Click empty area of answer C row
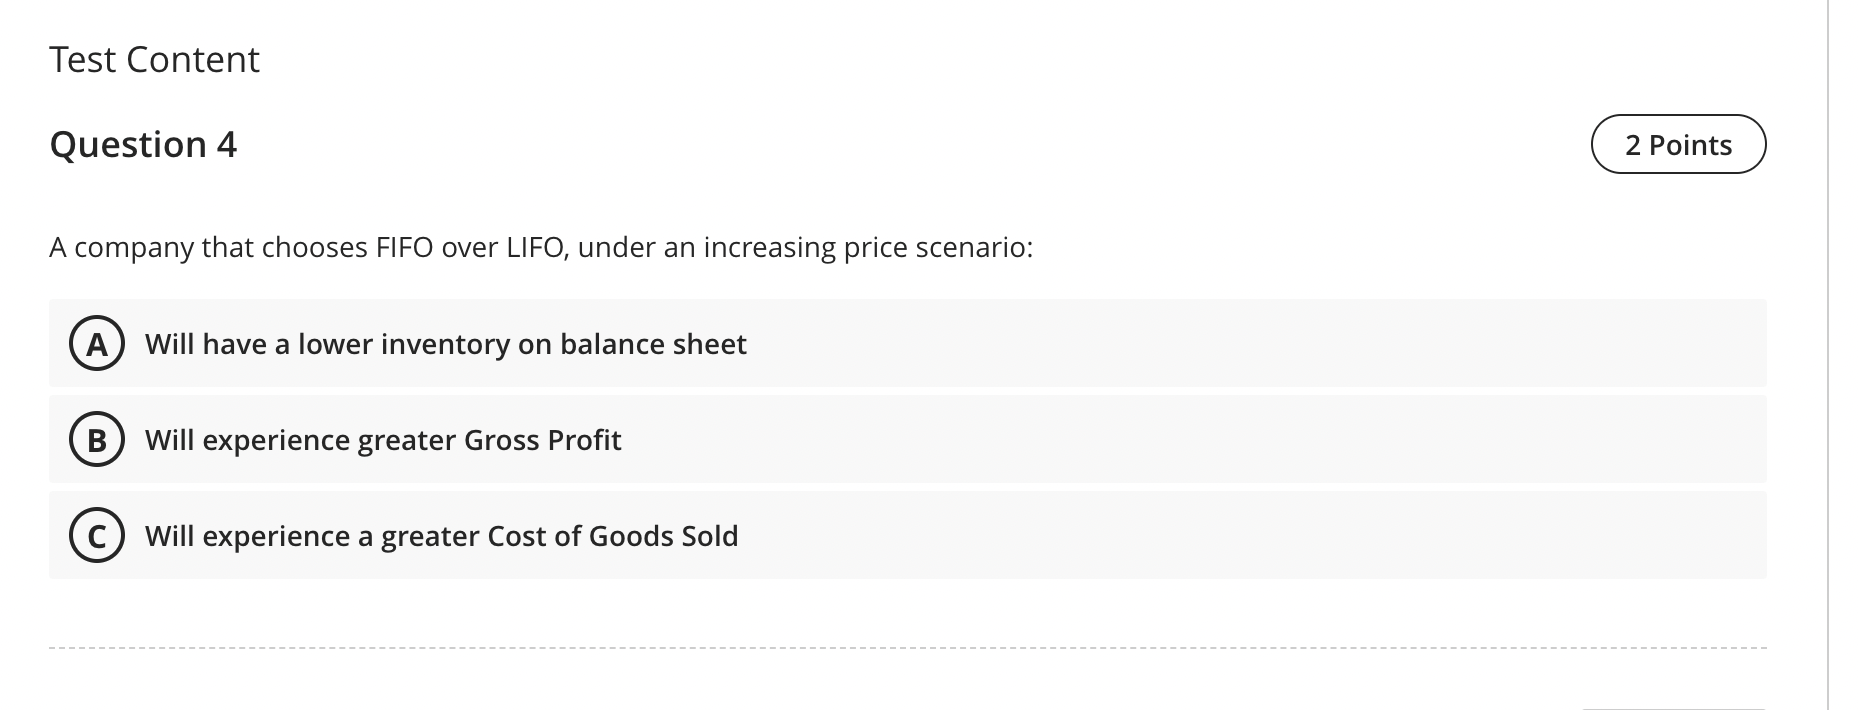The height and width of the screenshot is (710, 1858). 1250,535
